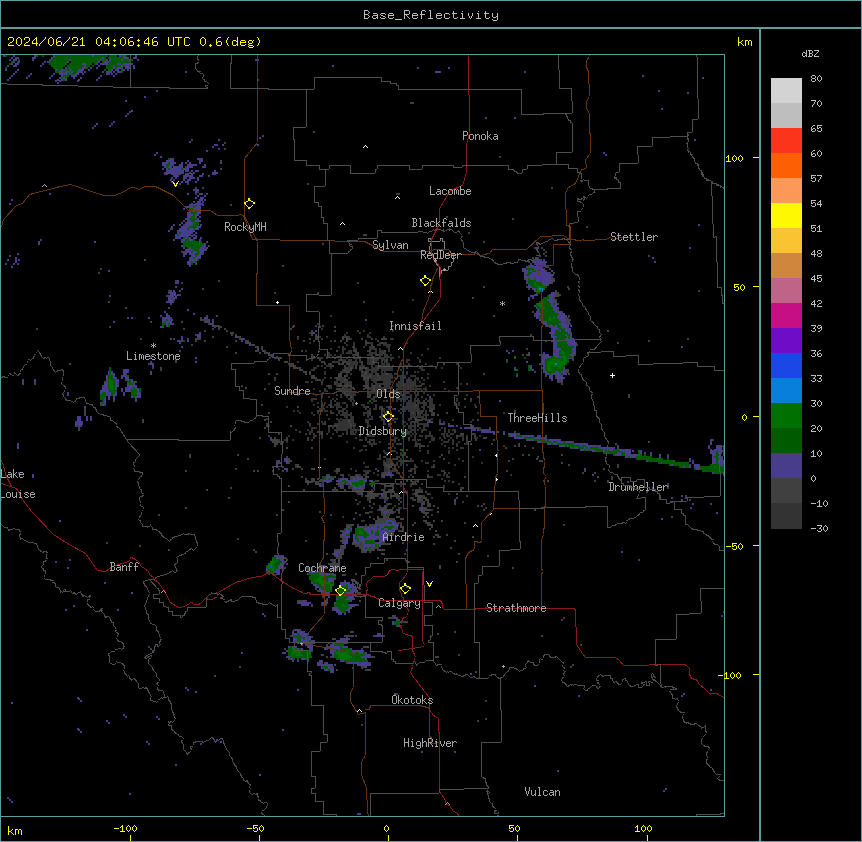Click the Didsbury town label
The width and height of the screenshot is (862, 842).
click(383, 431)
